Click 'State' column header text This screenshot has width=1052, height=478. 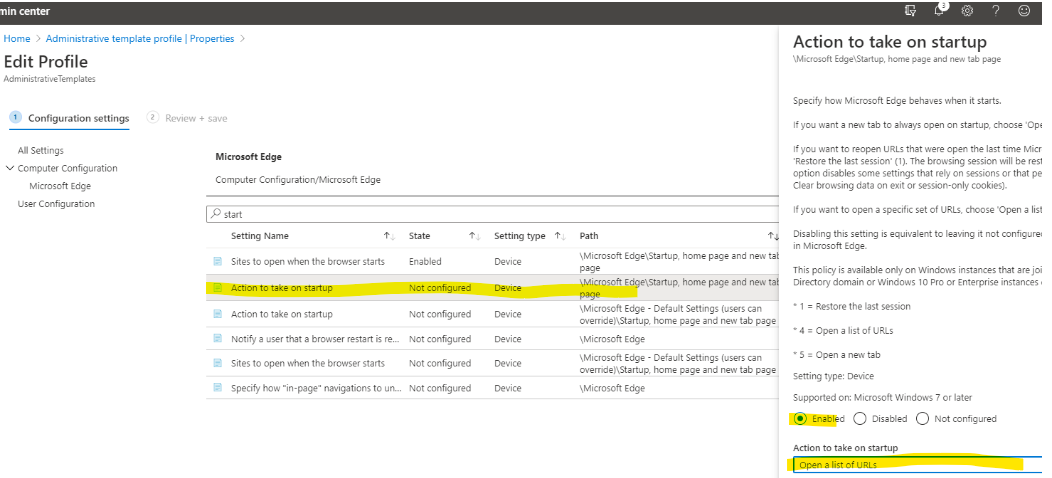click(x=420, y=236)
